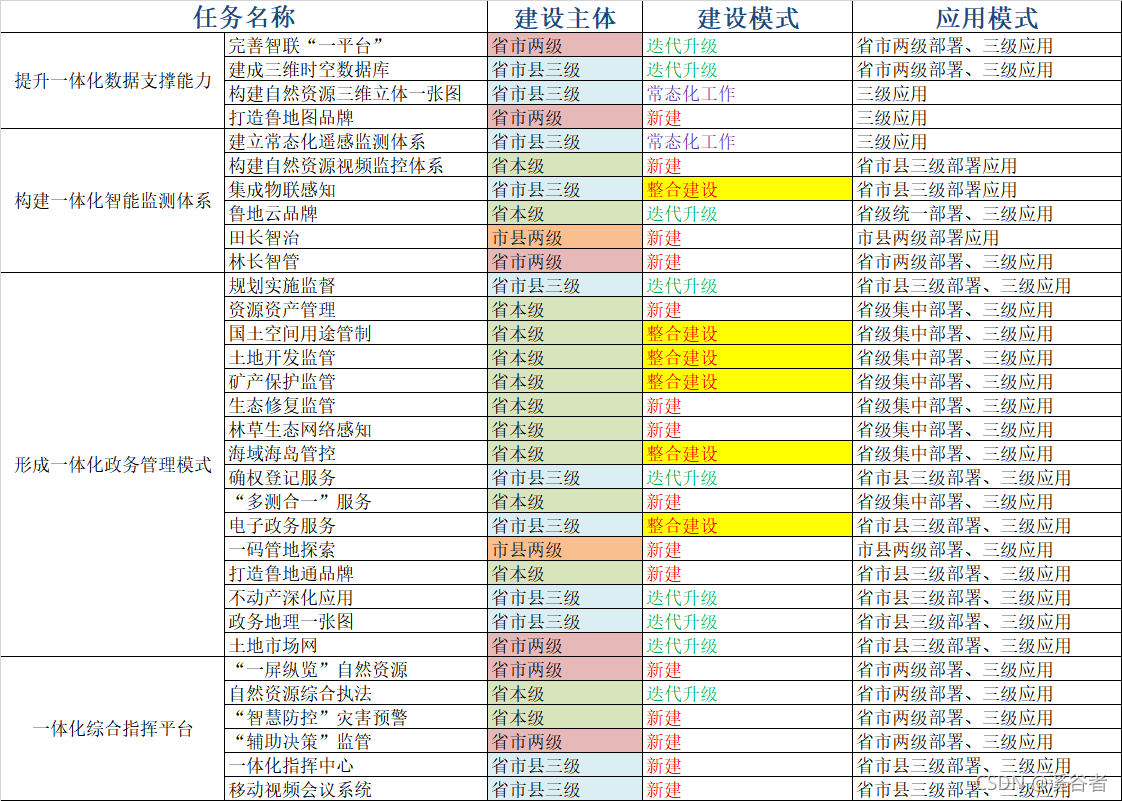This screenshot has height=801, width=1122.
Task: Select the task cell 田长智治
Action: coord(356,237)
